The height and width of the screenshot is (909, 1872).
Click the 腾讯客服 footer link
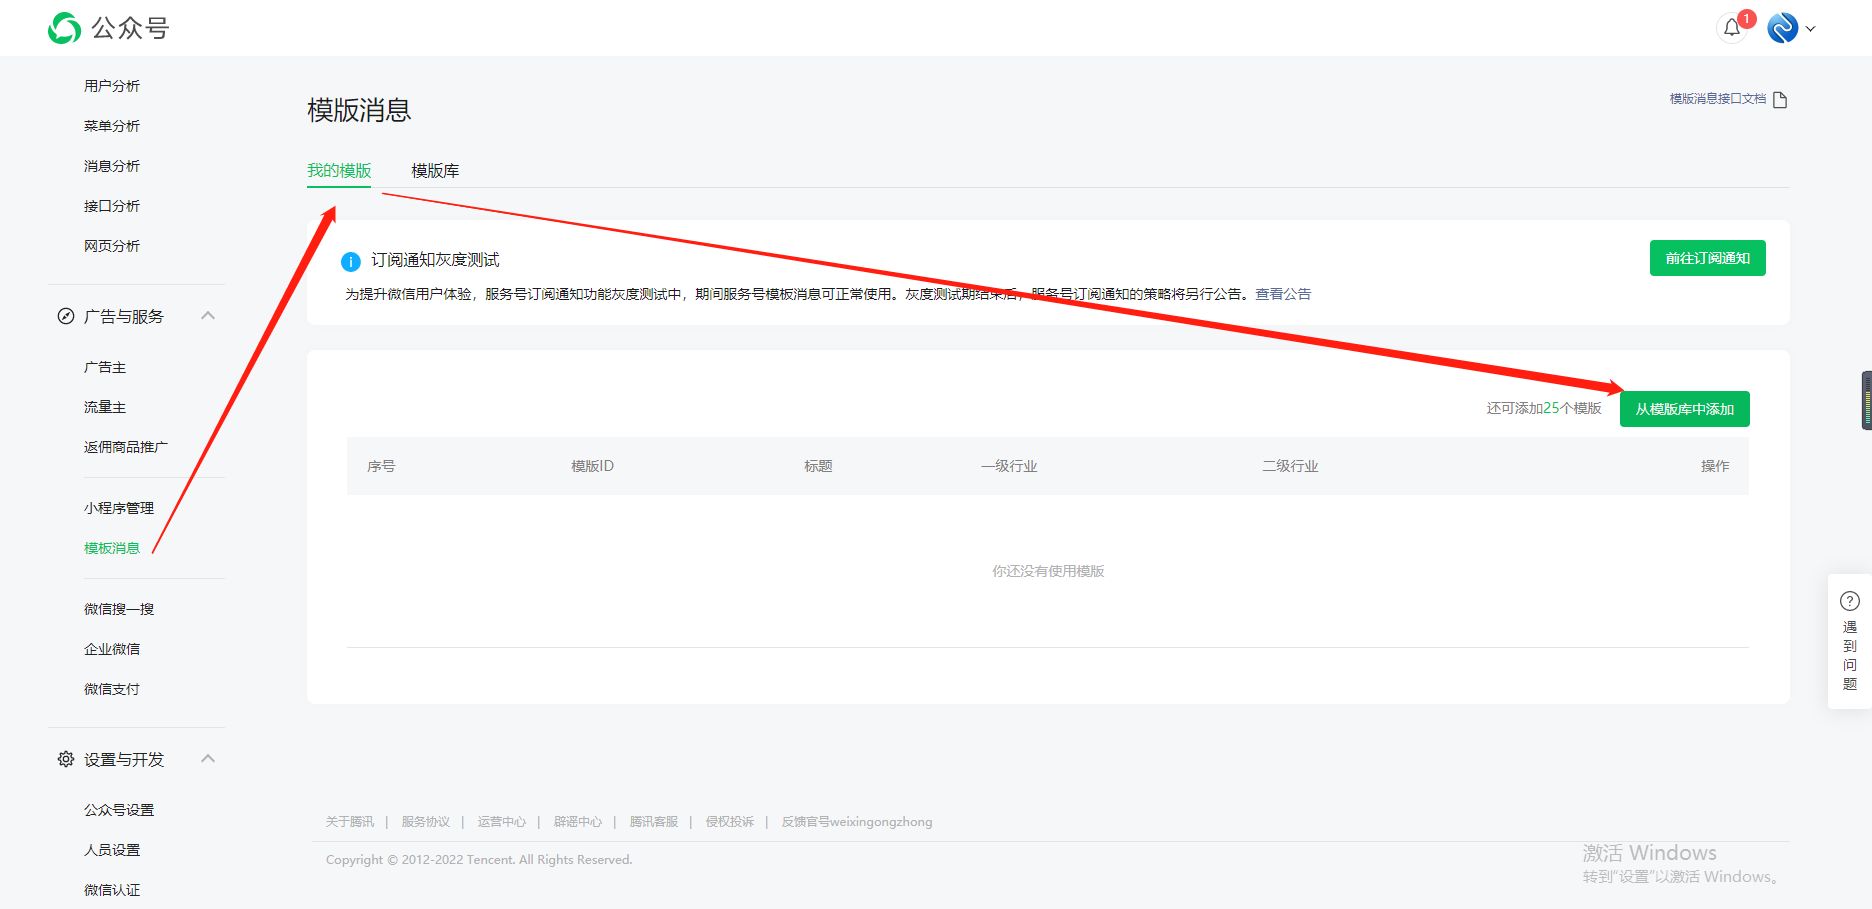652,821
